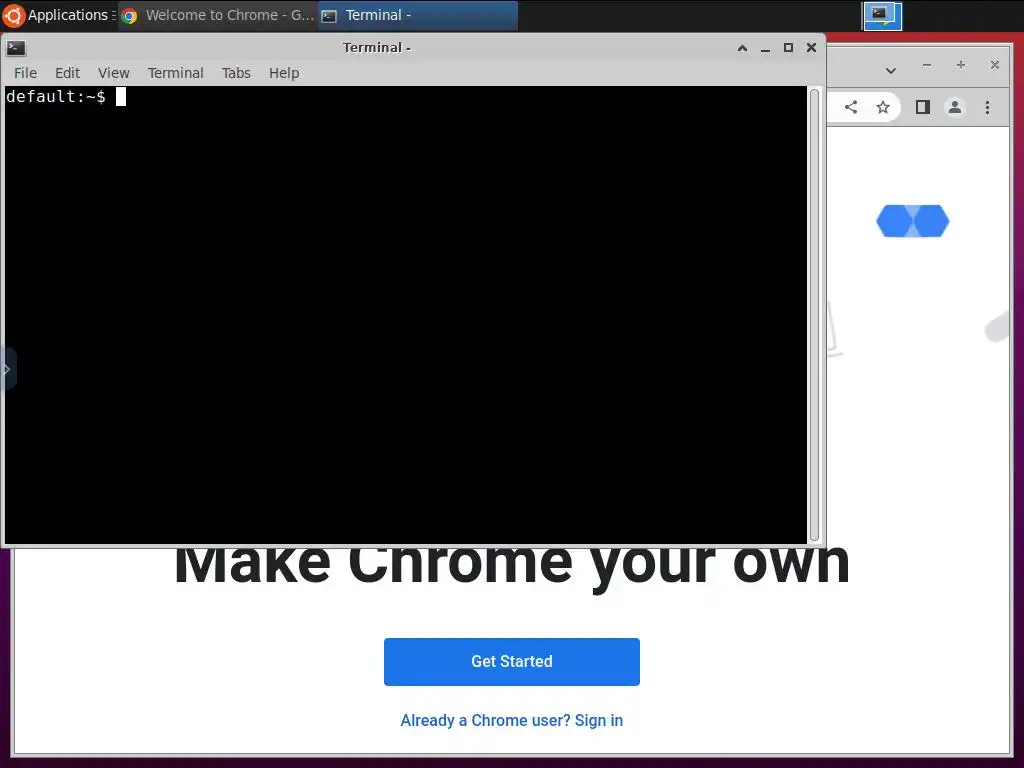
Task: Shade the Terminal window with up arrow
Action: click(x=743, y=48)
